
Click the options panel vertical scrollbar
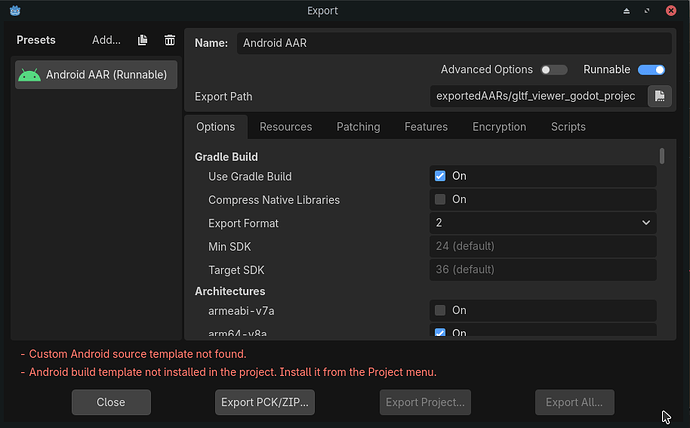662,156
